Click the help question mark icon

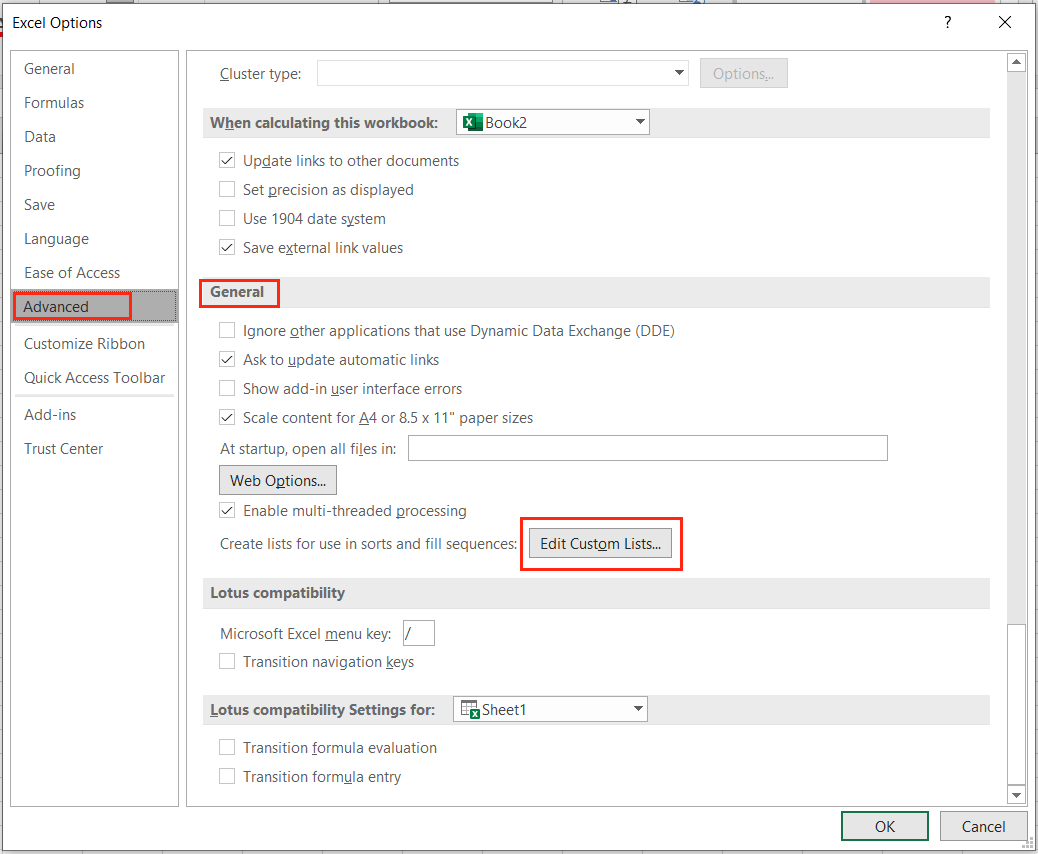947,23
